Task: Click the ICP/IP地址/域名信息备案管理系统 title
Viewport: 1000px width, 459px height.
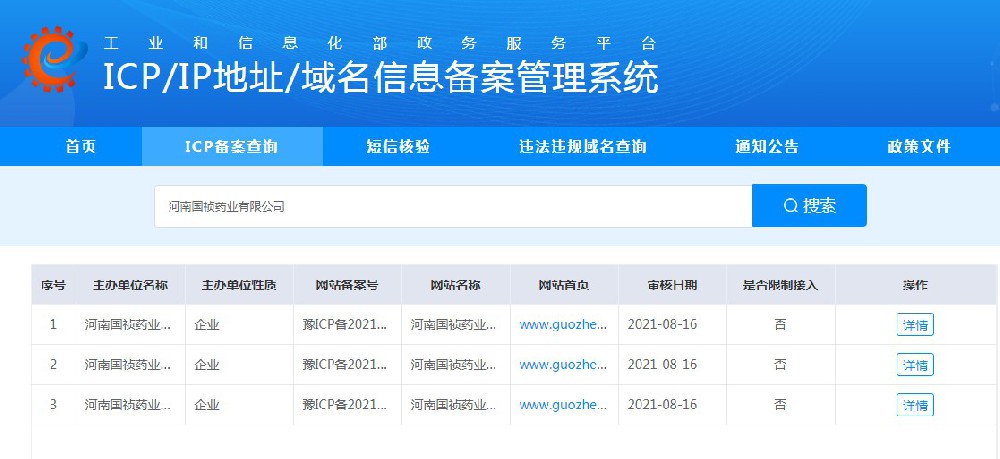Action: 381,78
